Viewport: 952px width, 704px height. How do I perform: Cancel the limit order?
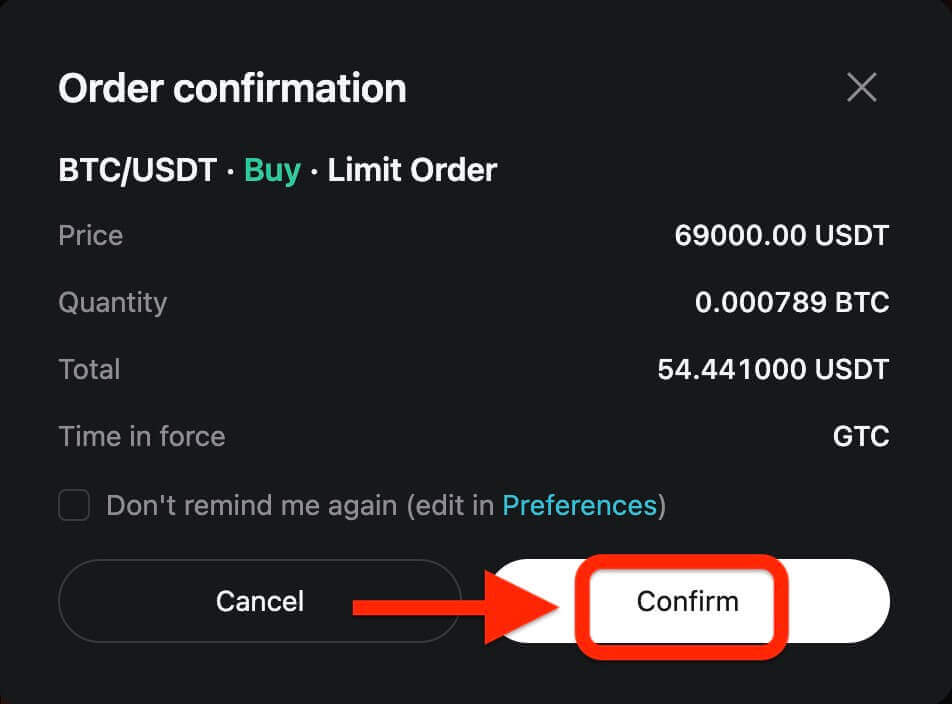(260, 601)
